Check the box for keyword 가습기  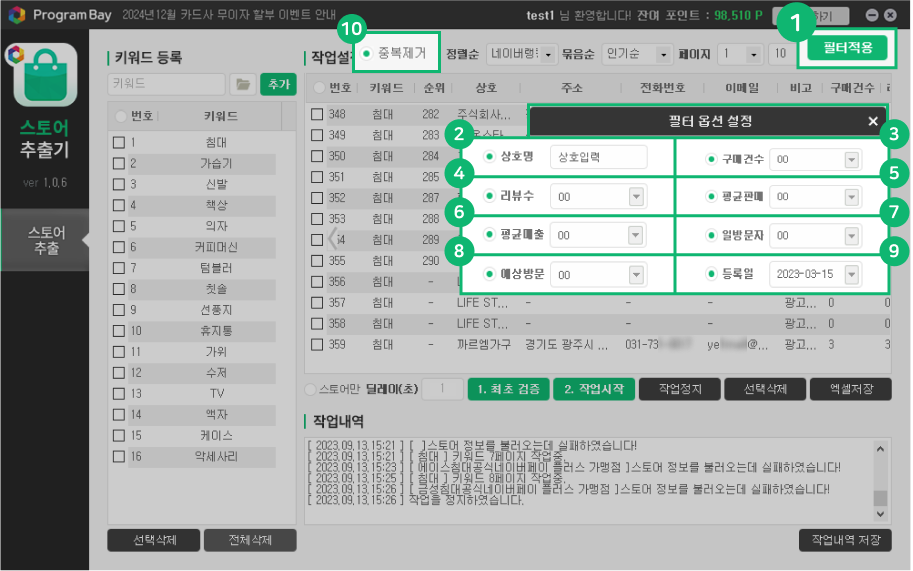tap(119, 163)
